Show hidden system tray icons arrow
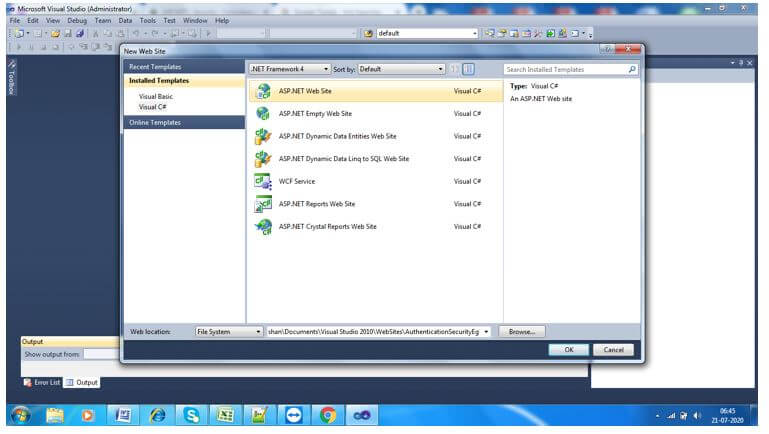Image resolution: width=769 pixels, height=434 pixels. pyautogui.click(x=657, y=416)
